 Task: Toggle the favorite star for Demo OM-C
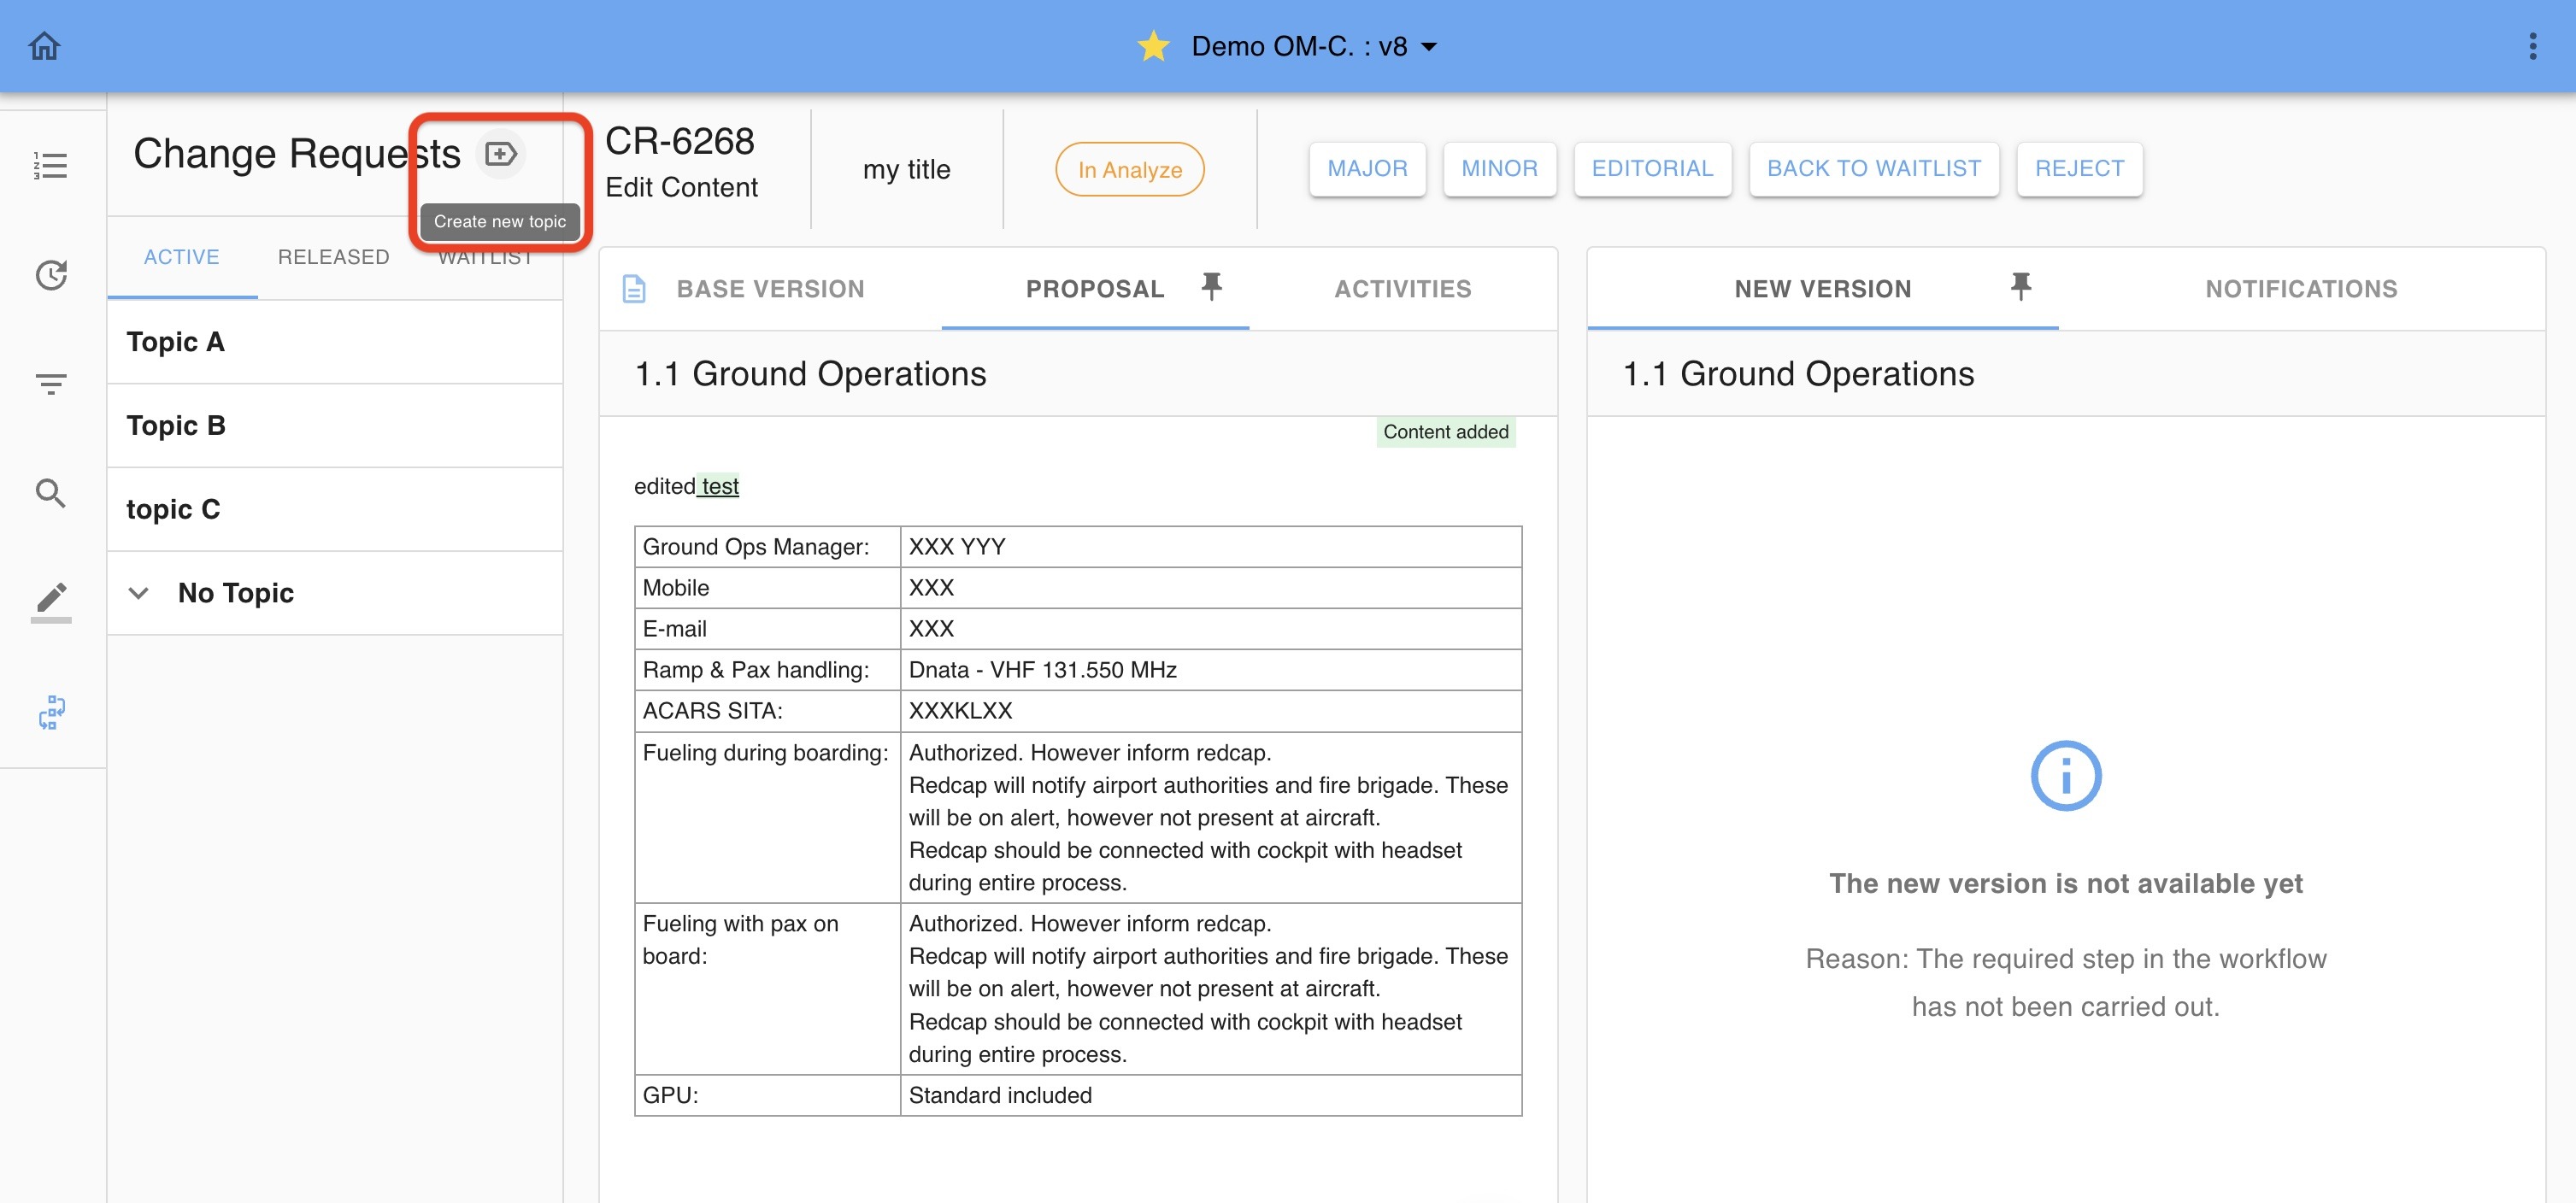(1153, 46)
